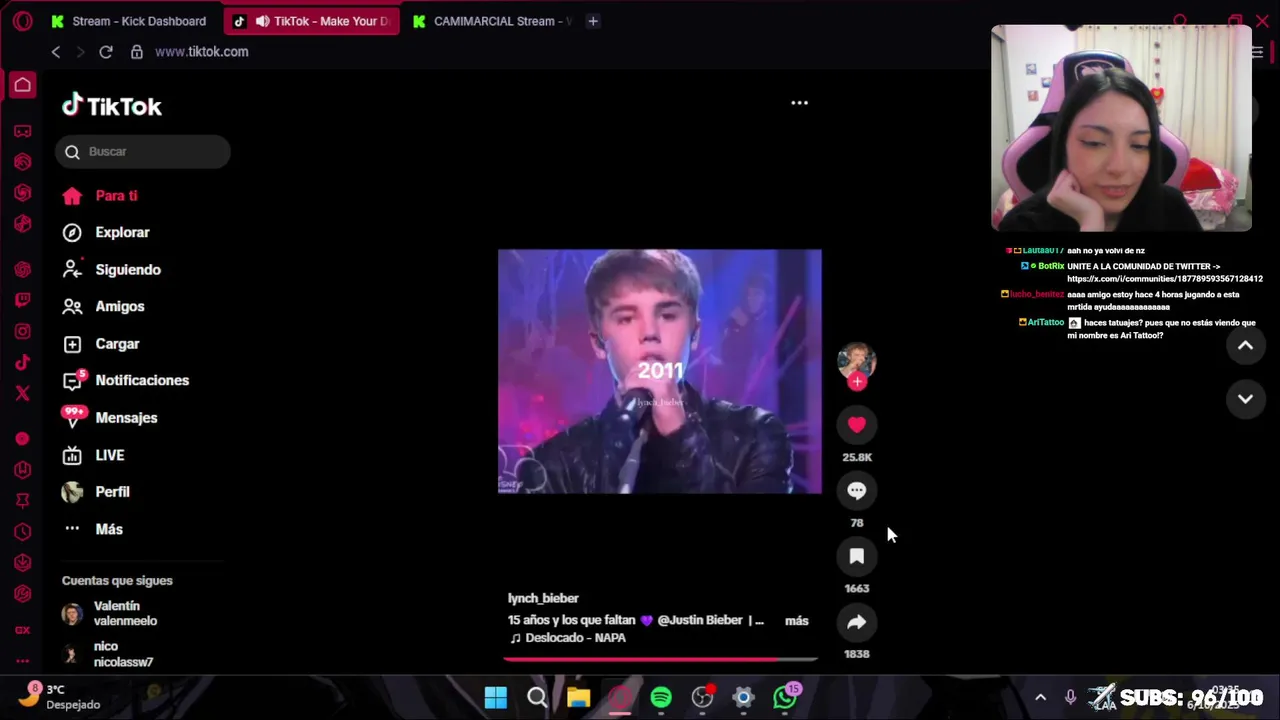Switch to the CAMIMARCIAL Stream tab

coord(490,21)
